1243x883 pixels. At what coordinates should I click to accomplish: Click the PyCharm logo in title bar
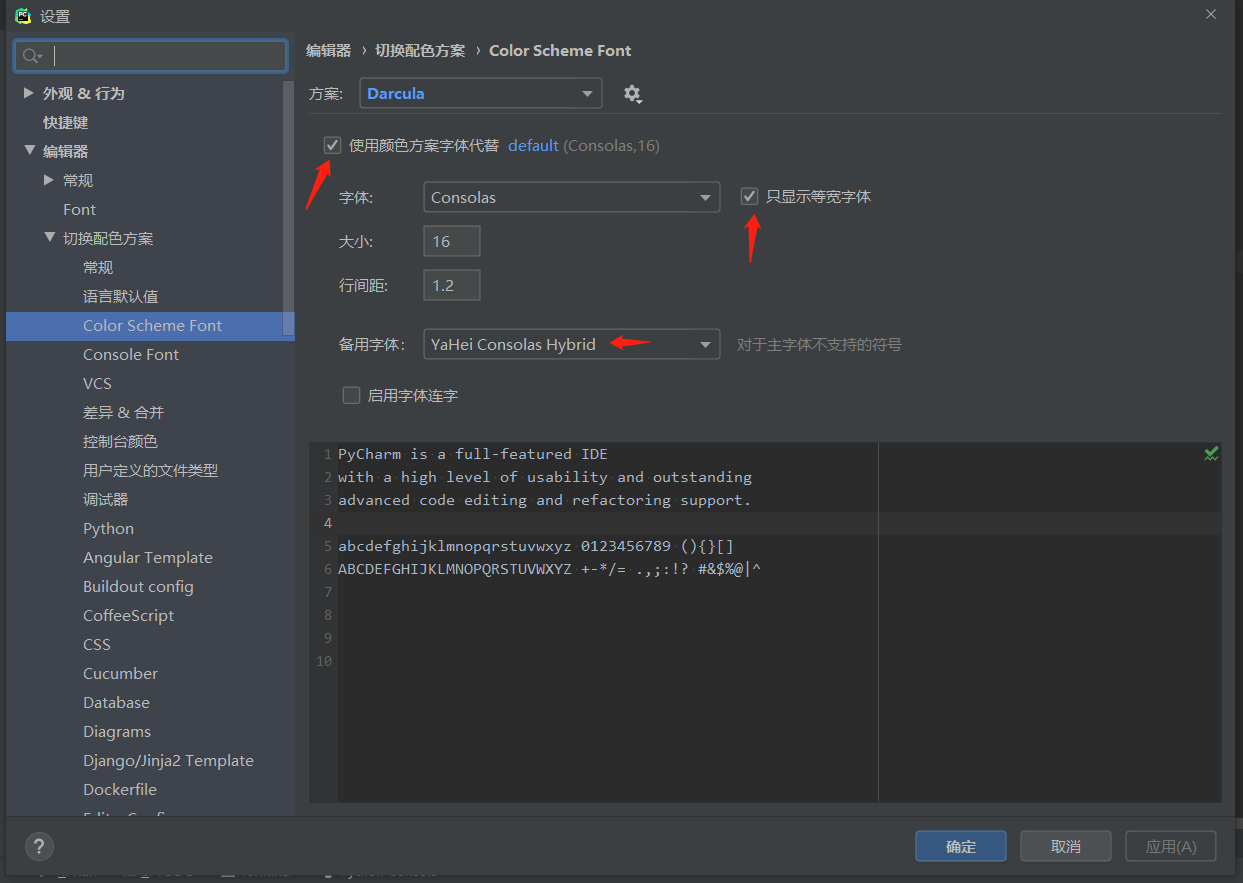(x=22, y=15)
